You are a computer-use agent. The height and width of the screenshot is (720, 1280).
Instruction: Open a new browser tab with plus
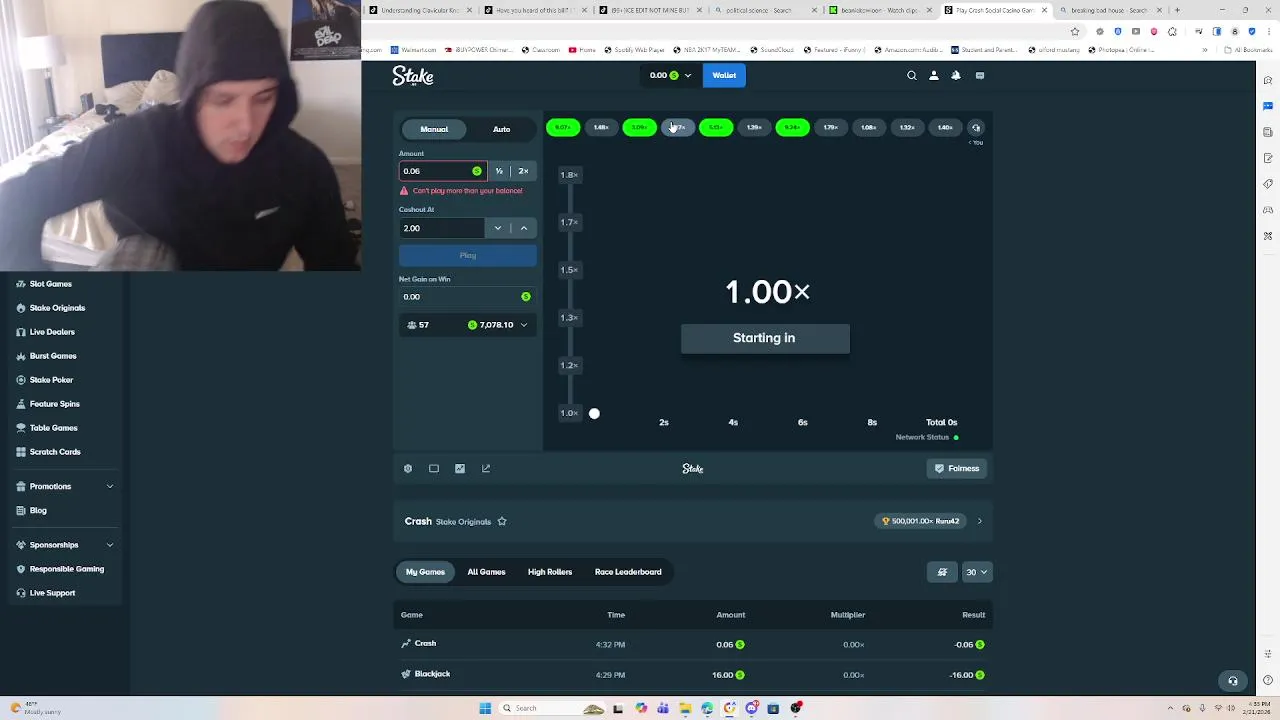pos(1177,10)
